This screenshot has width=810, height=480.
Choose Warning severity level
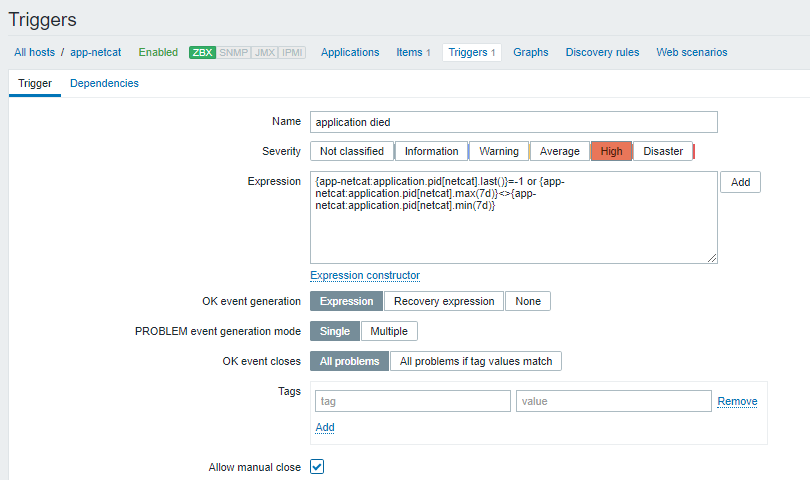[498, 151]
